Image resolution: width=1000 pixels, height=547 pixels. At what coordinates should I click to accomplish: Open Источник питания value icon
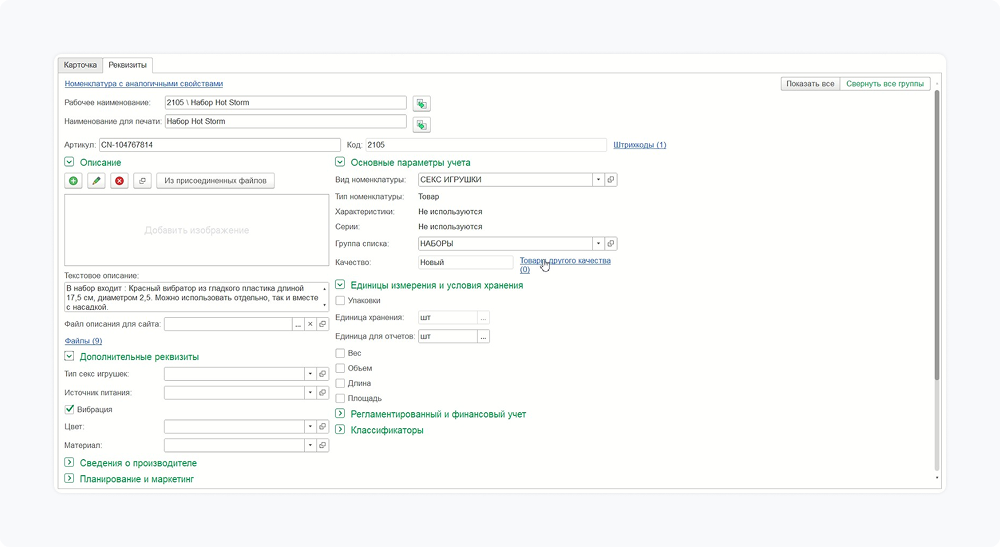[x=323, y=393]
